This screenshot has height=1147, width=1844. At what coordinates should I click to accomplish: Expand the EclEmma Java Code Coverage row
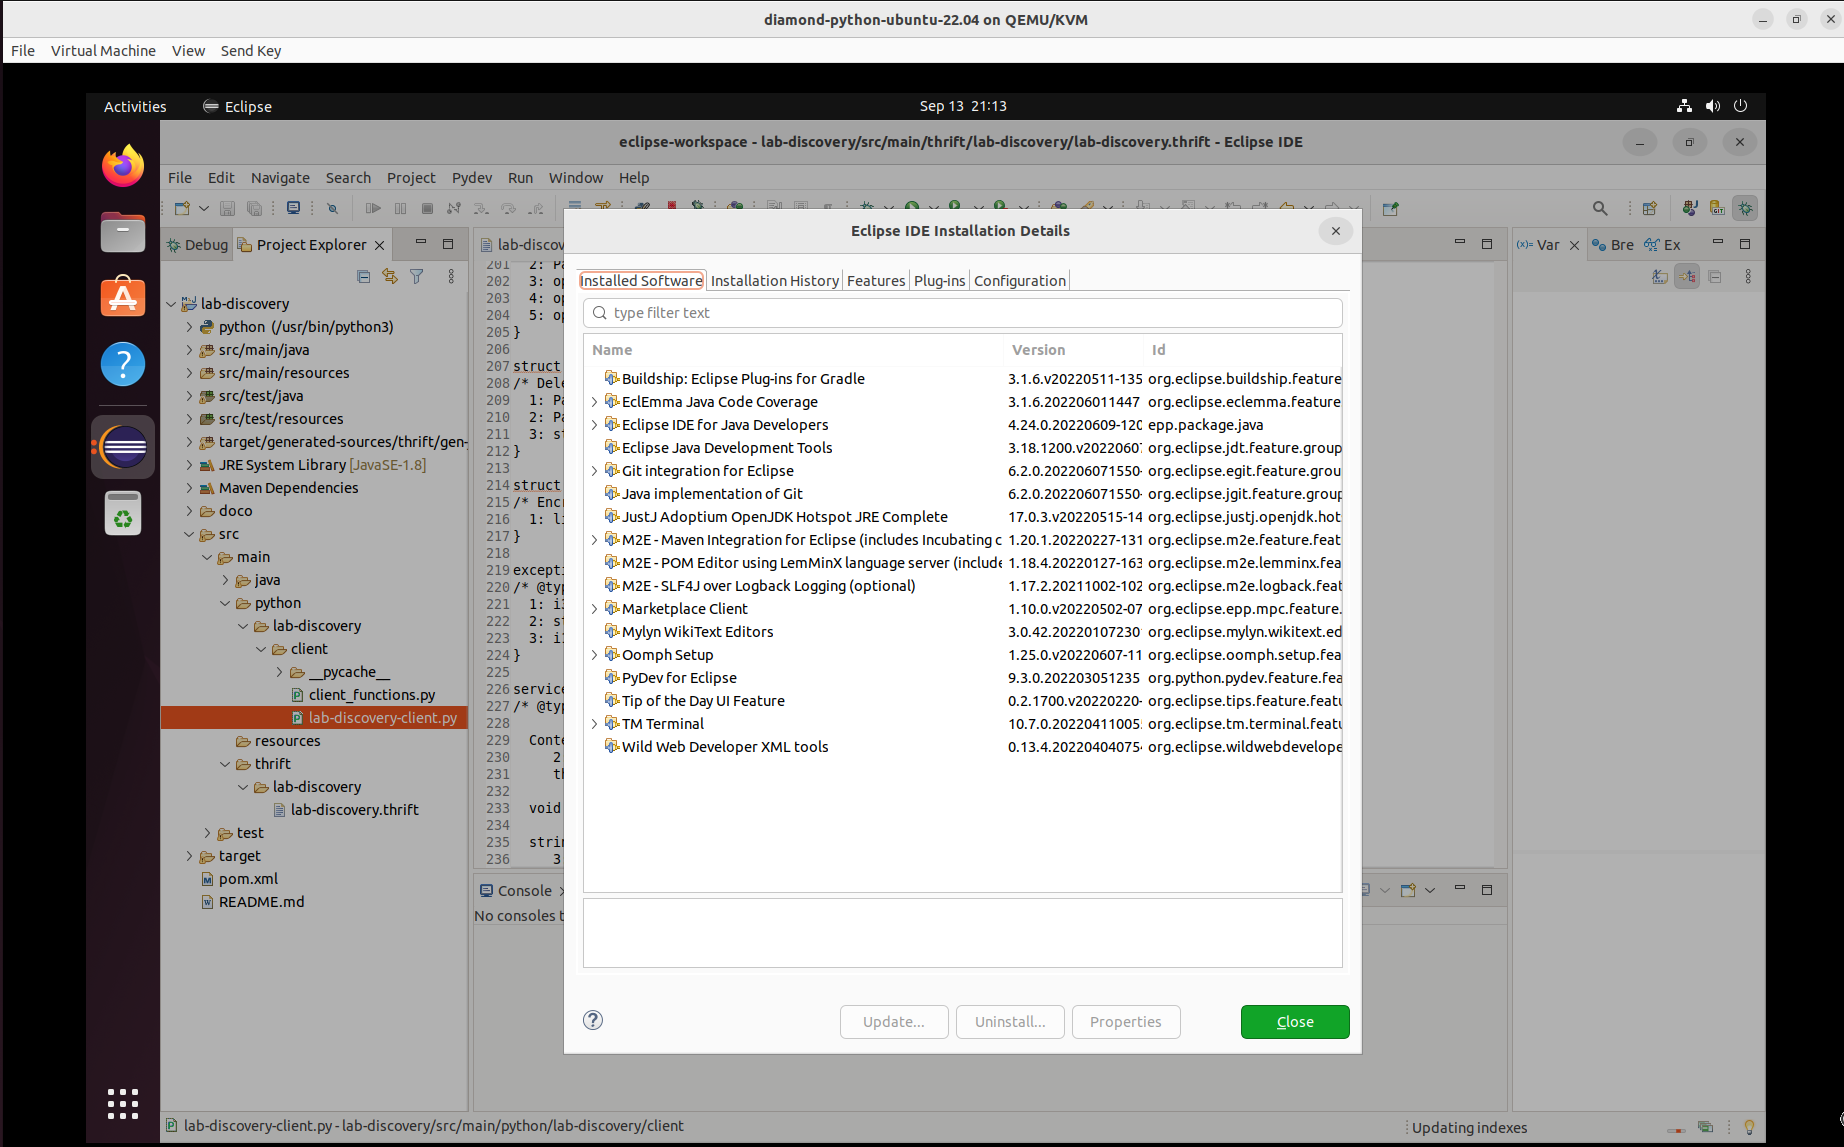click(x=594, y=402)
